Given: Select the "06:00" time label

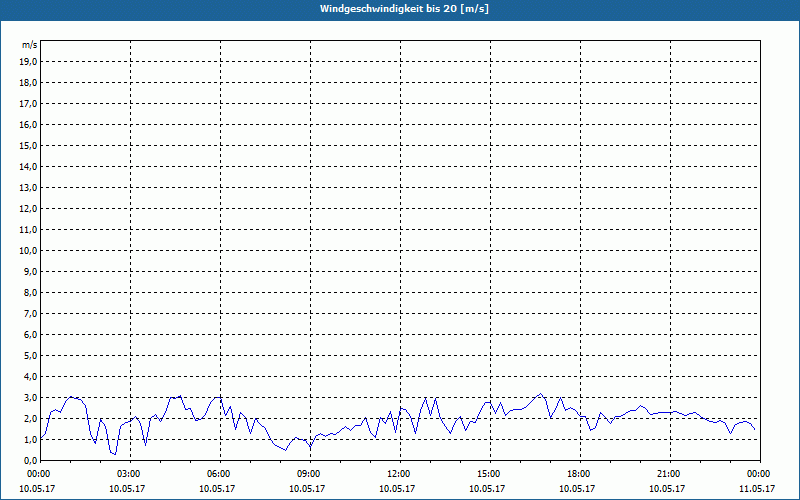Looking at the screenshot, I should 218,474.
